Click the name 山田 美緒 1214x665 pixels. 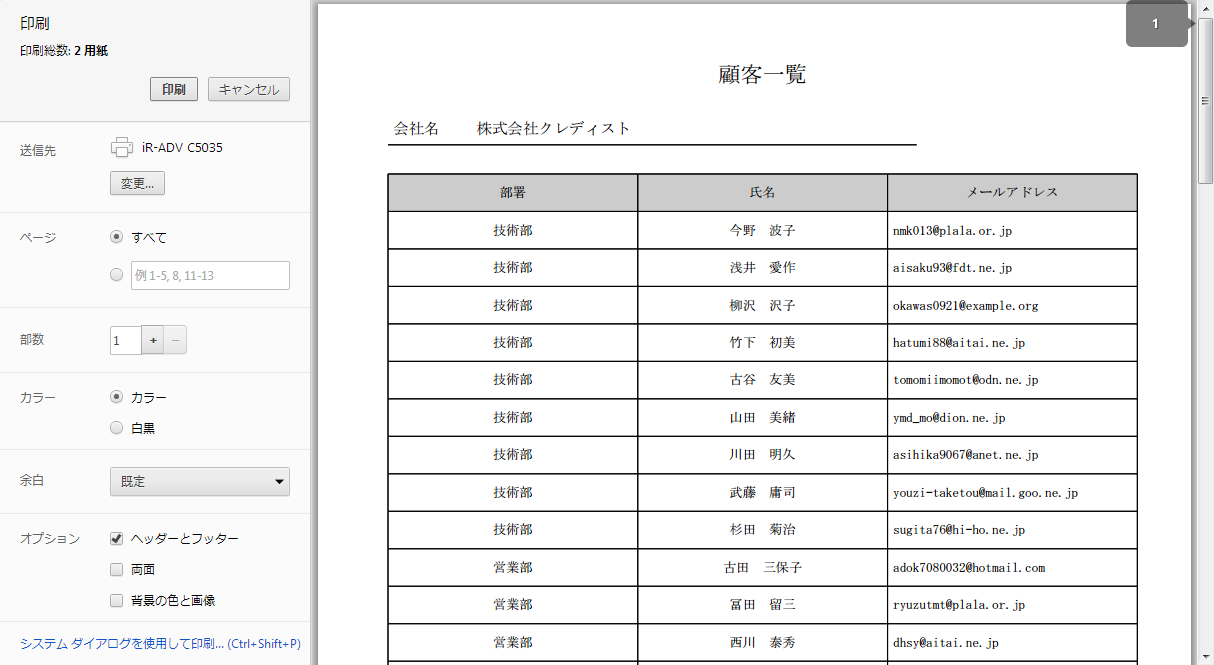[763, 417]
